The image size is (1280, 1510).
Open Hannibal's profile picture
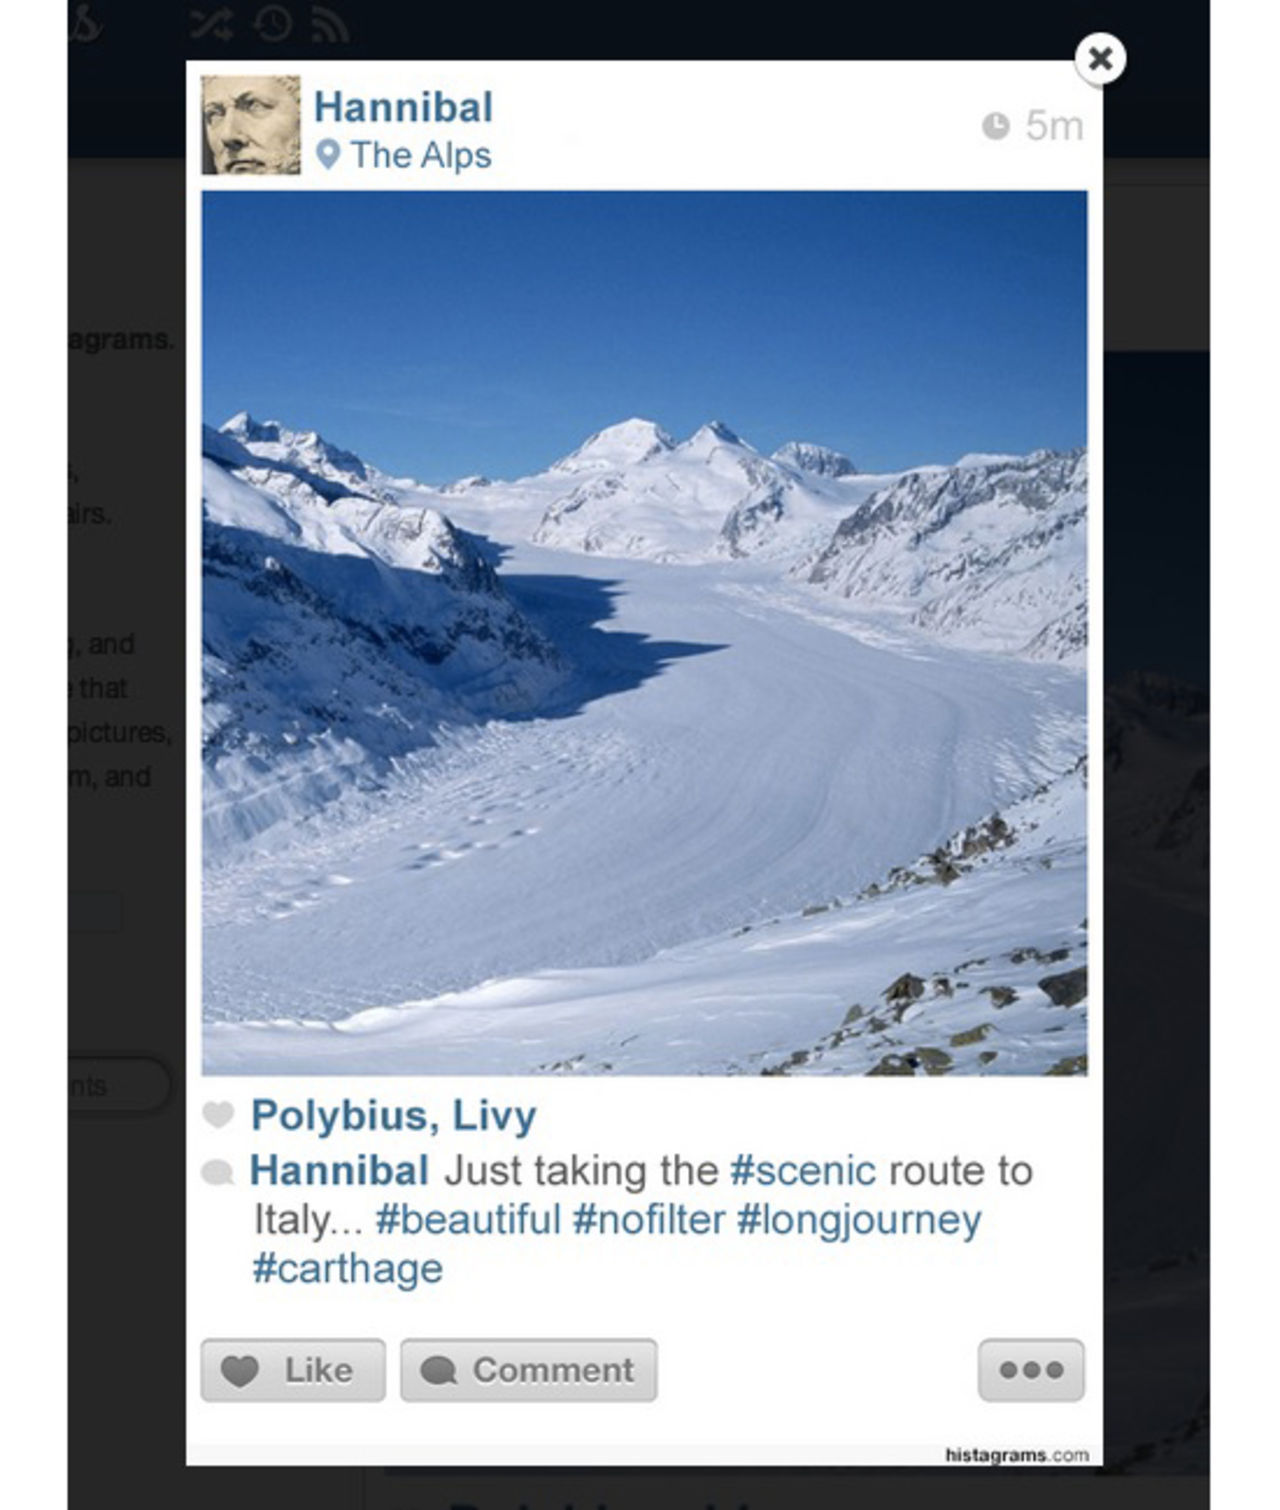click(x=250, y=126)
